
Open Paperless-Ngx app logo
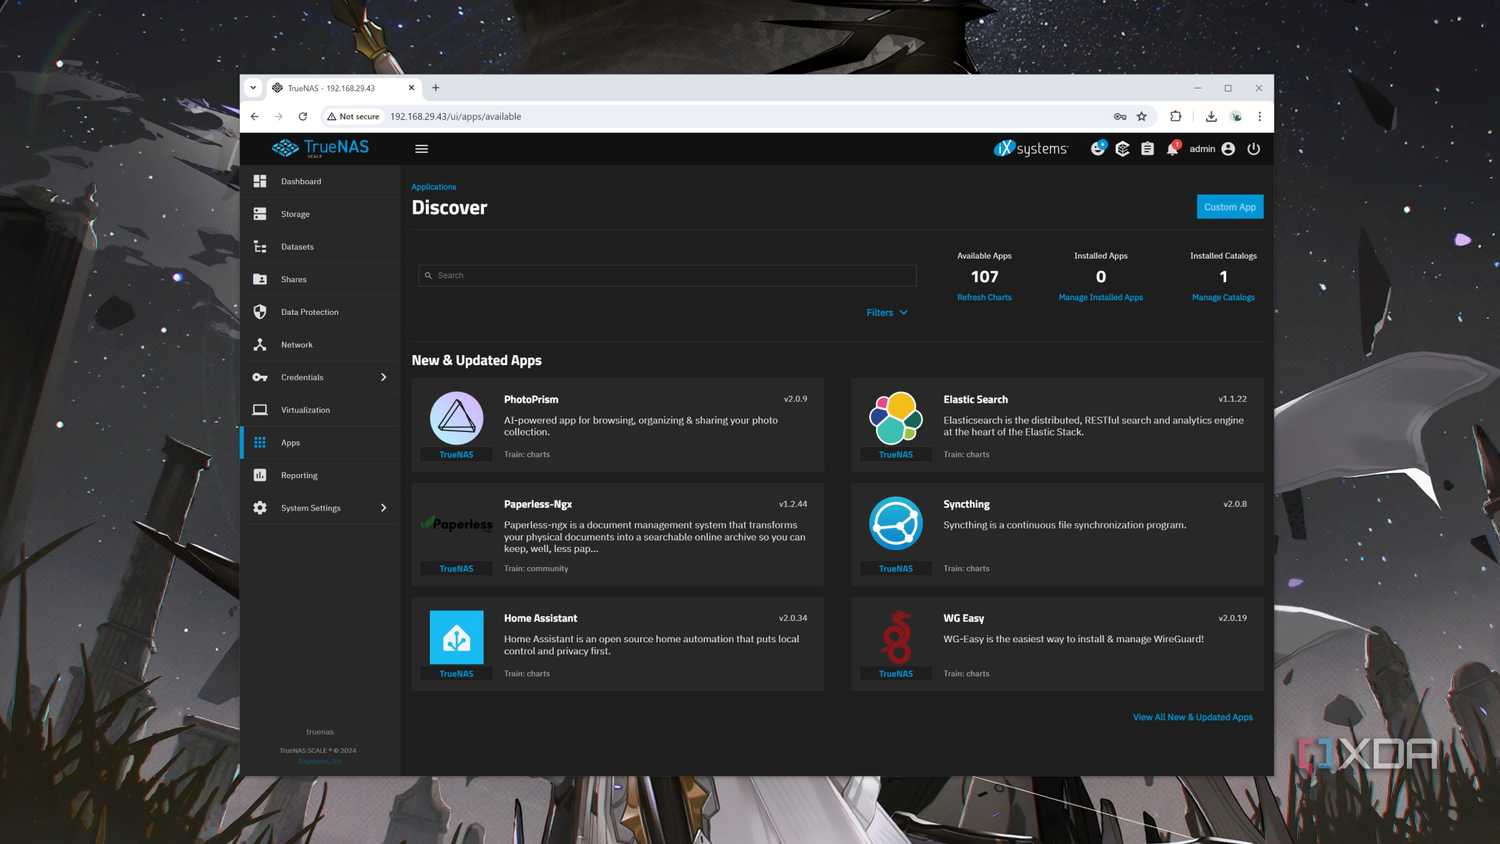(x=457, y=523)
